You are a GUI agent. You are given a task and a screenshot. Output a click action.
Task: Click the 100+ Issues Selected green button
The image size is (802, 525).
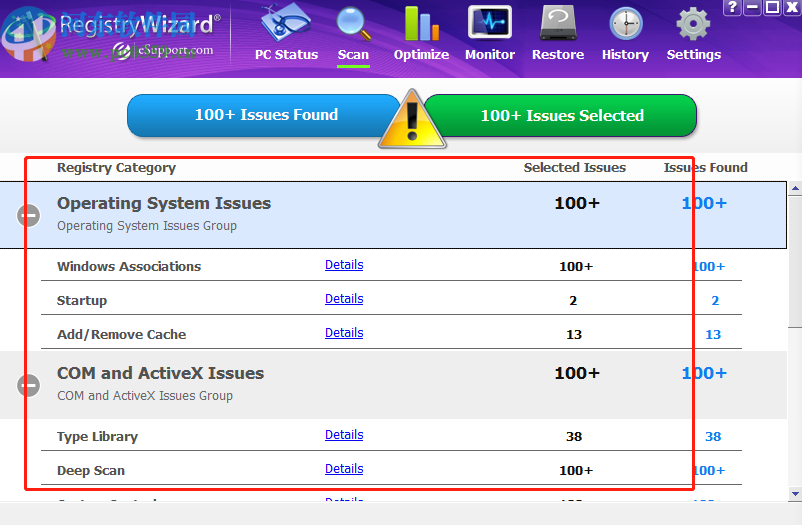(561, 116)
